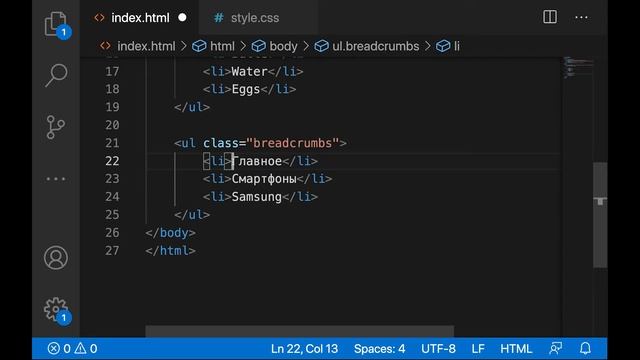Click the minimap code overview
Image resolution: width=640 pixels, height=360 pixels.
click(x=578, y=68)
